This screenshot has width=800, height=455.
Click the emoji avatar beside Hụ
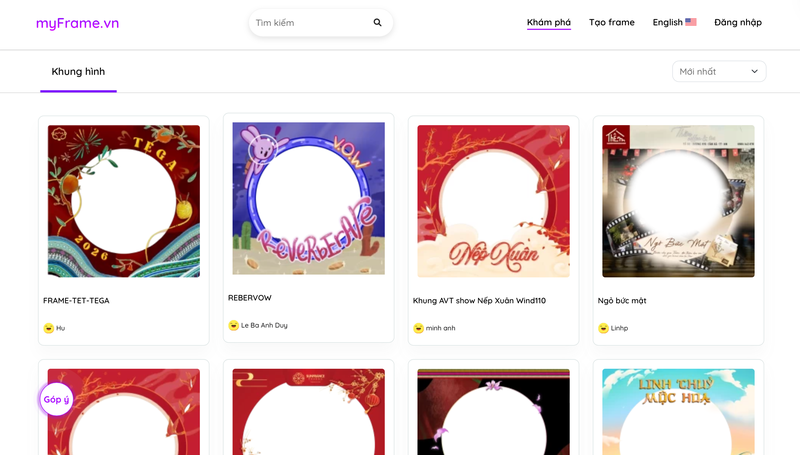click(x=49, y=328)
